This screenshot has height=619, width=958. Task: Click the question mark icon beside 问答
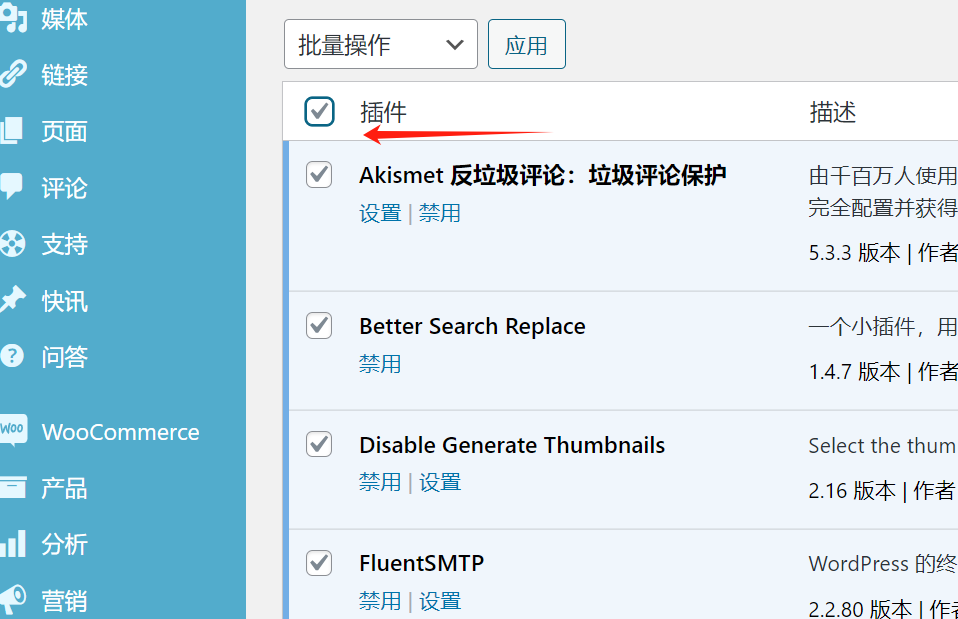pos(13,356)
